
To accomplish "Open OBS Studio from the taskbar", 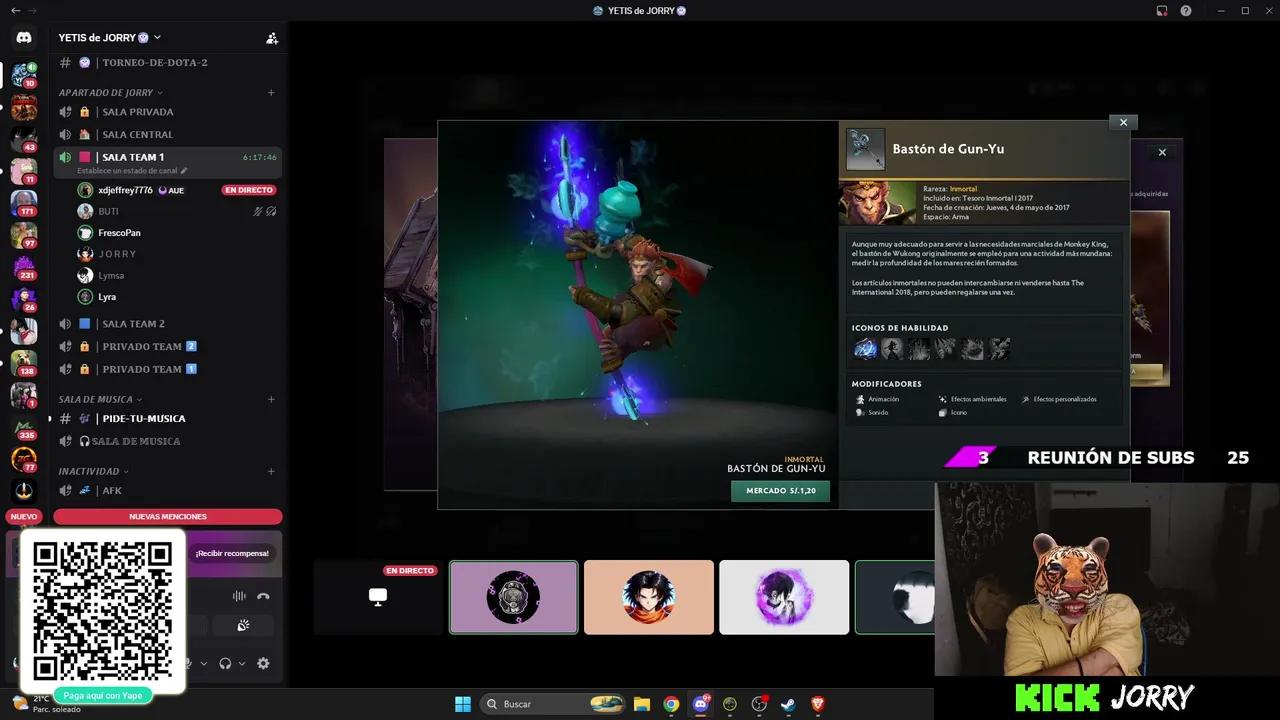I will [x=759, y=704].
